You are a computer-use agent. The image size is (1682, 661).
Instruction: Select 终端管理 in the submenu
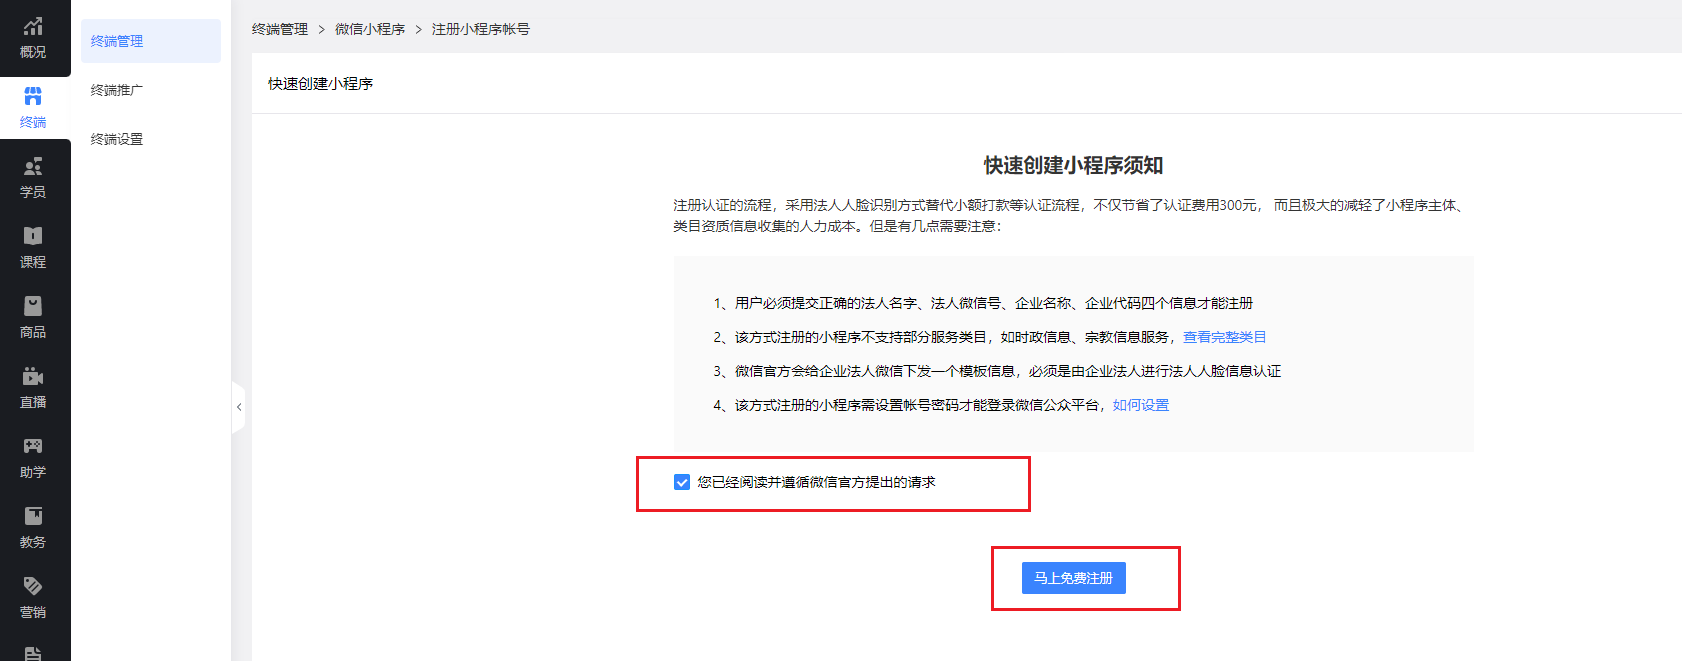pos(151,41)
